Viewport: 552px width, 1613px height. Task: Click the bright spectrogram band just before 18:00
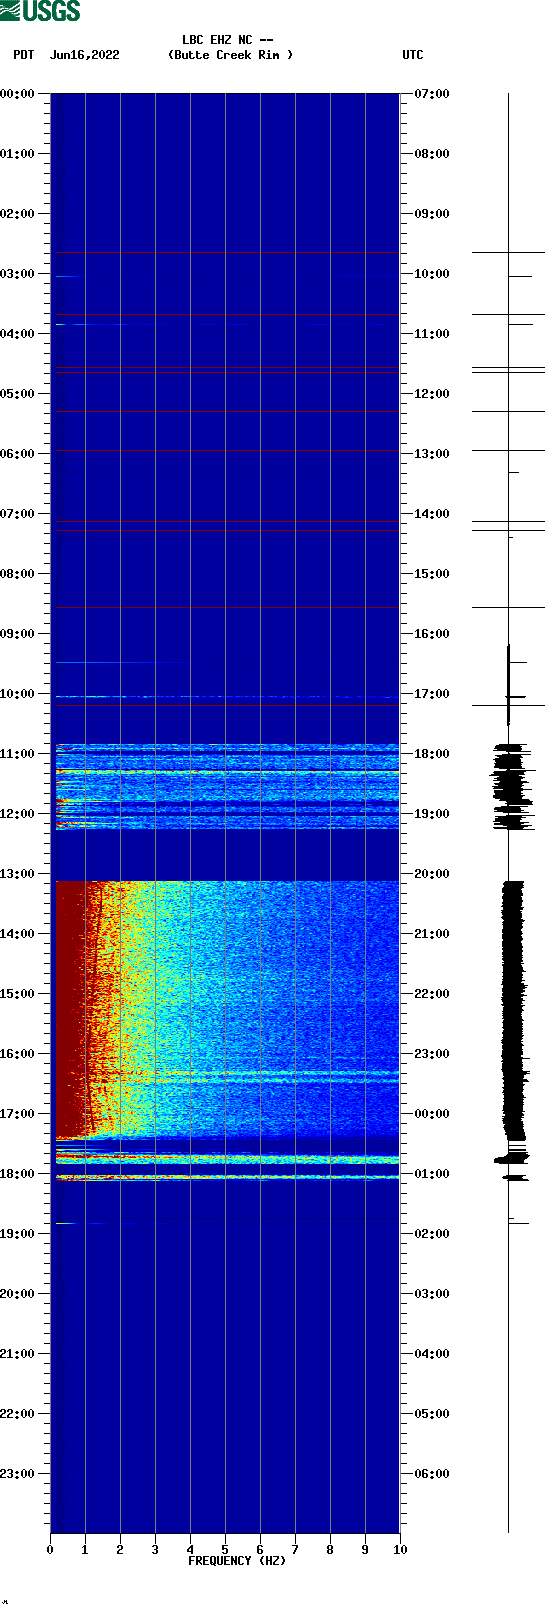[227, 1158]
